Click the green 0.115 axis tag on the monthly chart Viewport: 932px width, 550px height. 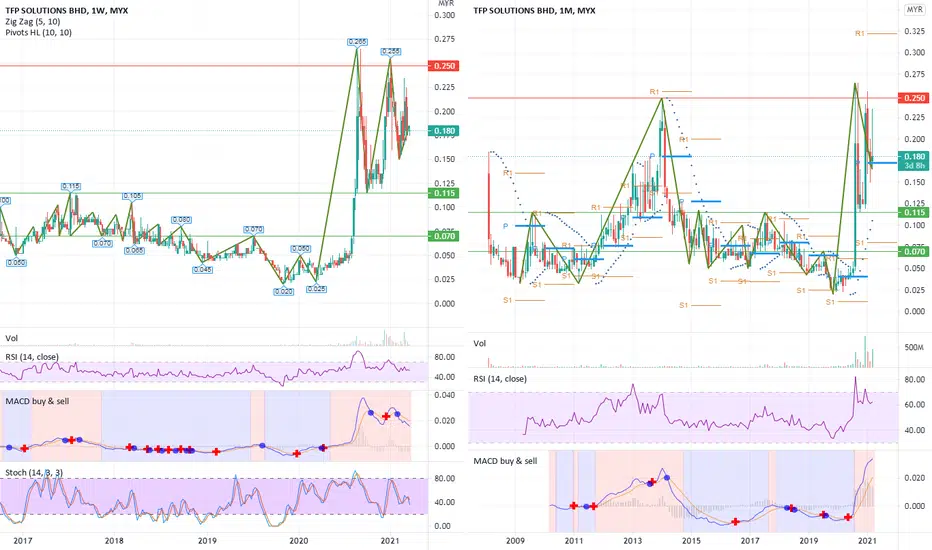[914, 213]
